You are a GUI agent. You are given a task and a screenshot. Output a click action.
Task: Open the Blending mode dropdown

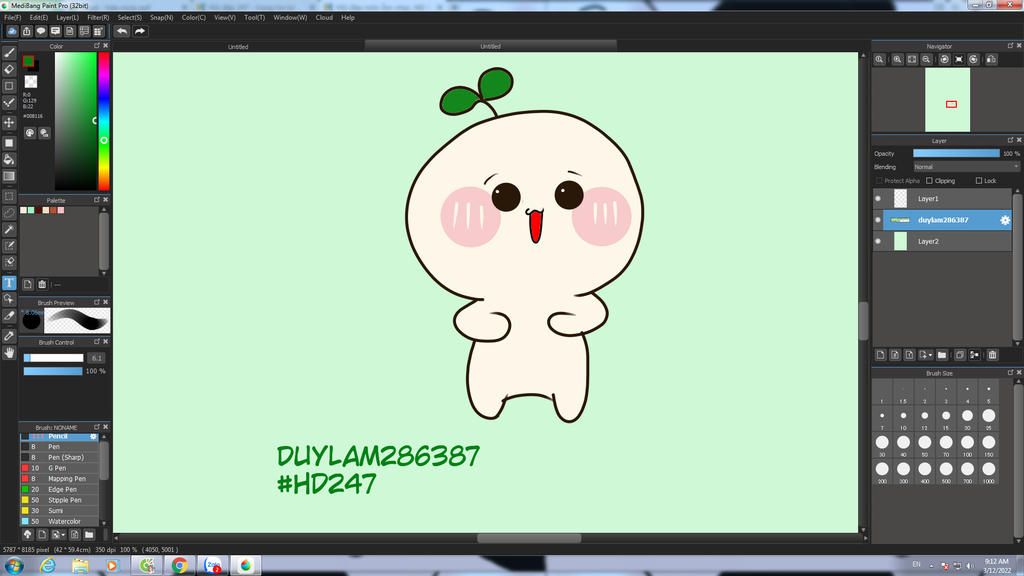pyautogui.click(x=966, y=167)
